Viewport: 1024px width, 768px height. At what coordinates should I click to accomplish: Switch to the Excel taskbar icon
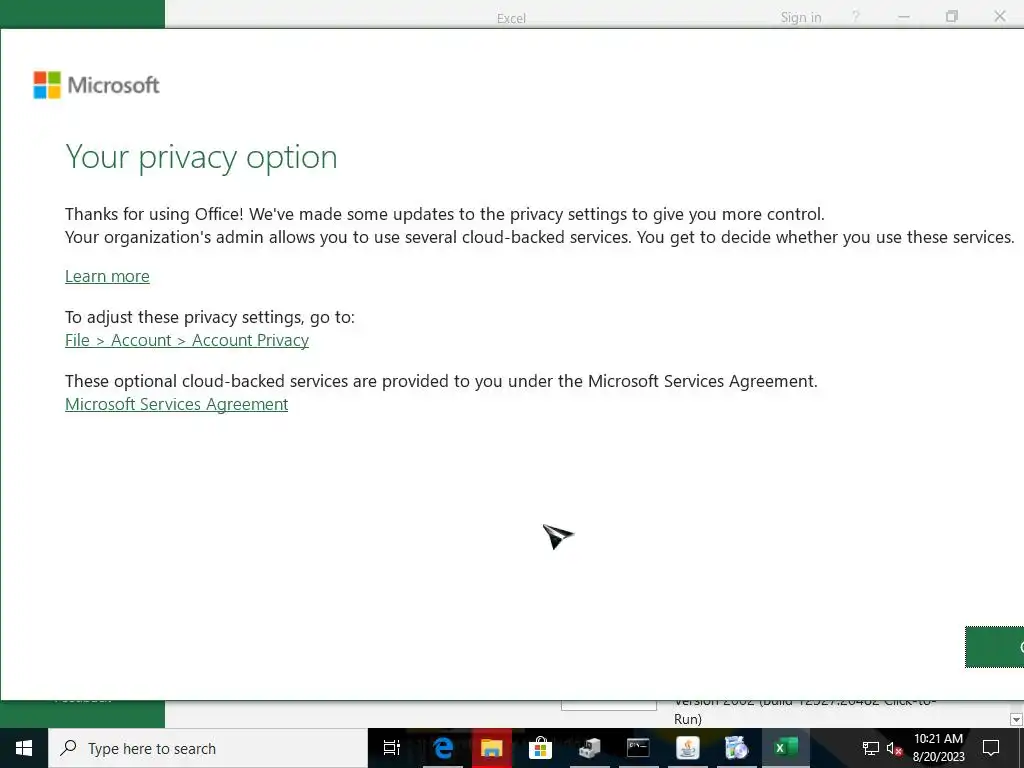pyautogui.click(x=786, y=748)
